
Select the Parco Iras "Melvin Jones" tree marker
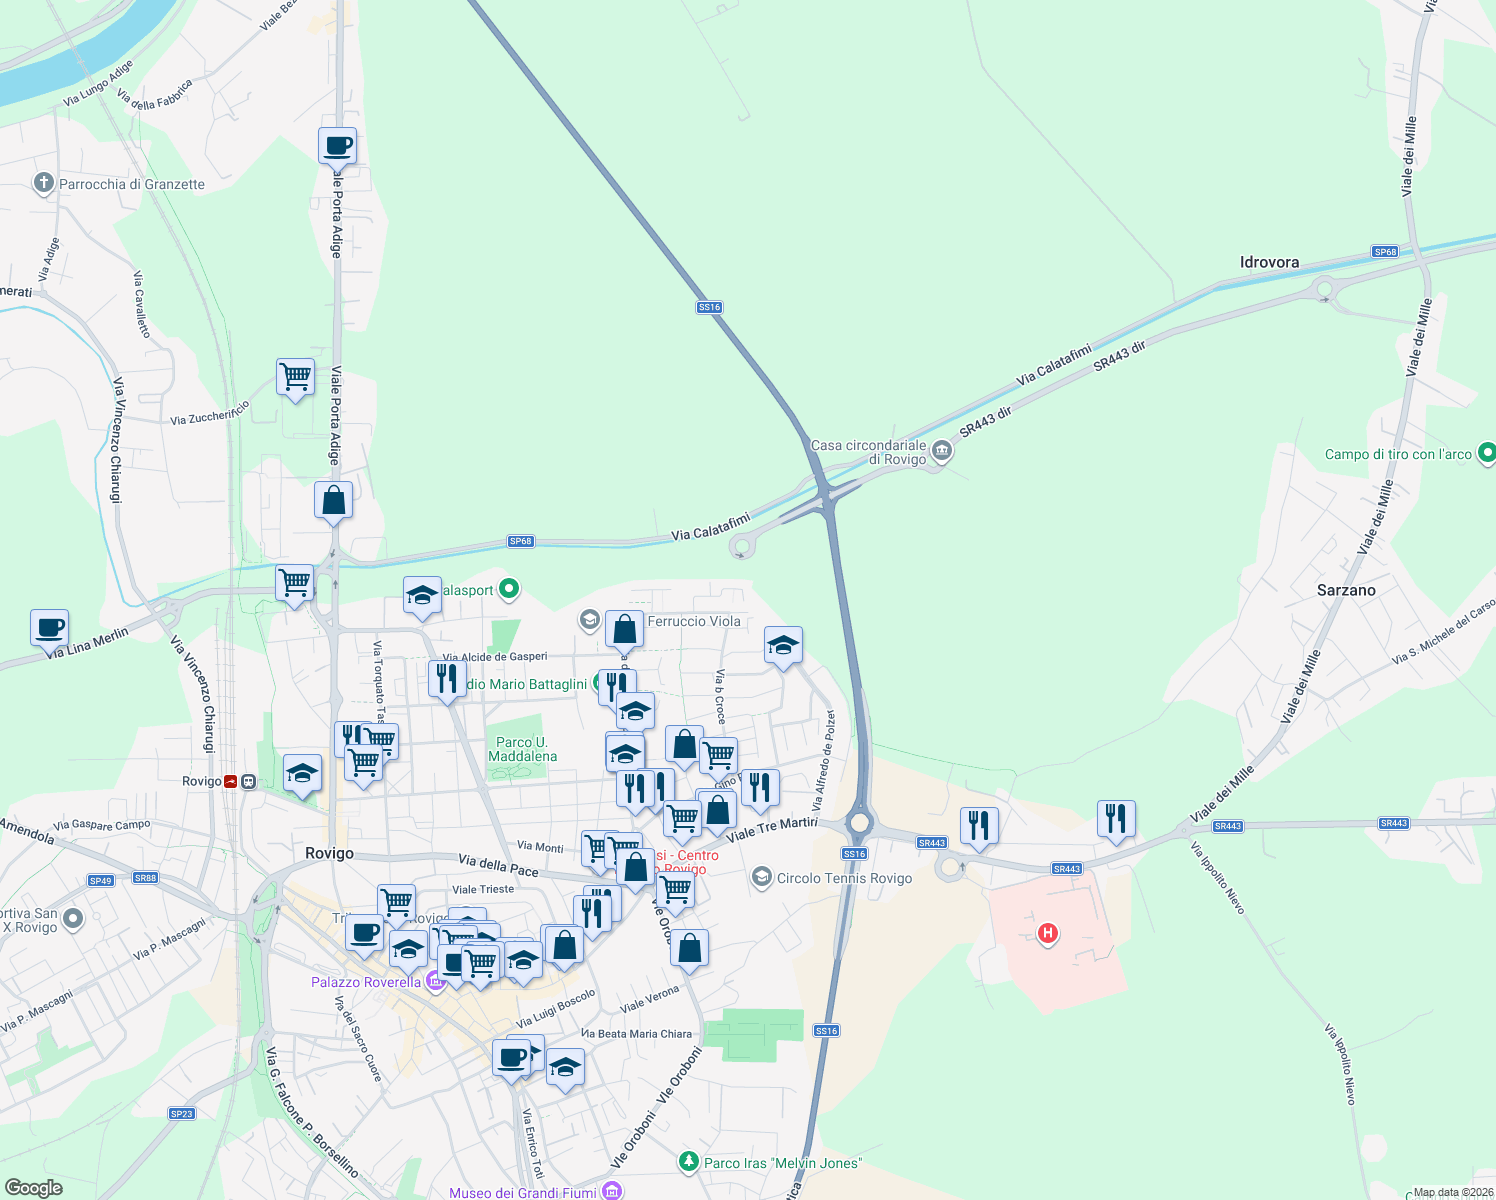pos(690,1163)
